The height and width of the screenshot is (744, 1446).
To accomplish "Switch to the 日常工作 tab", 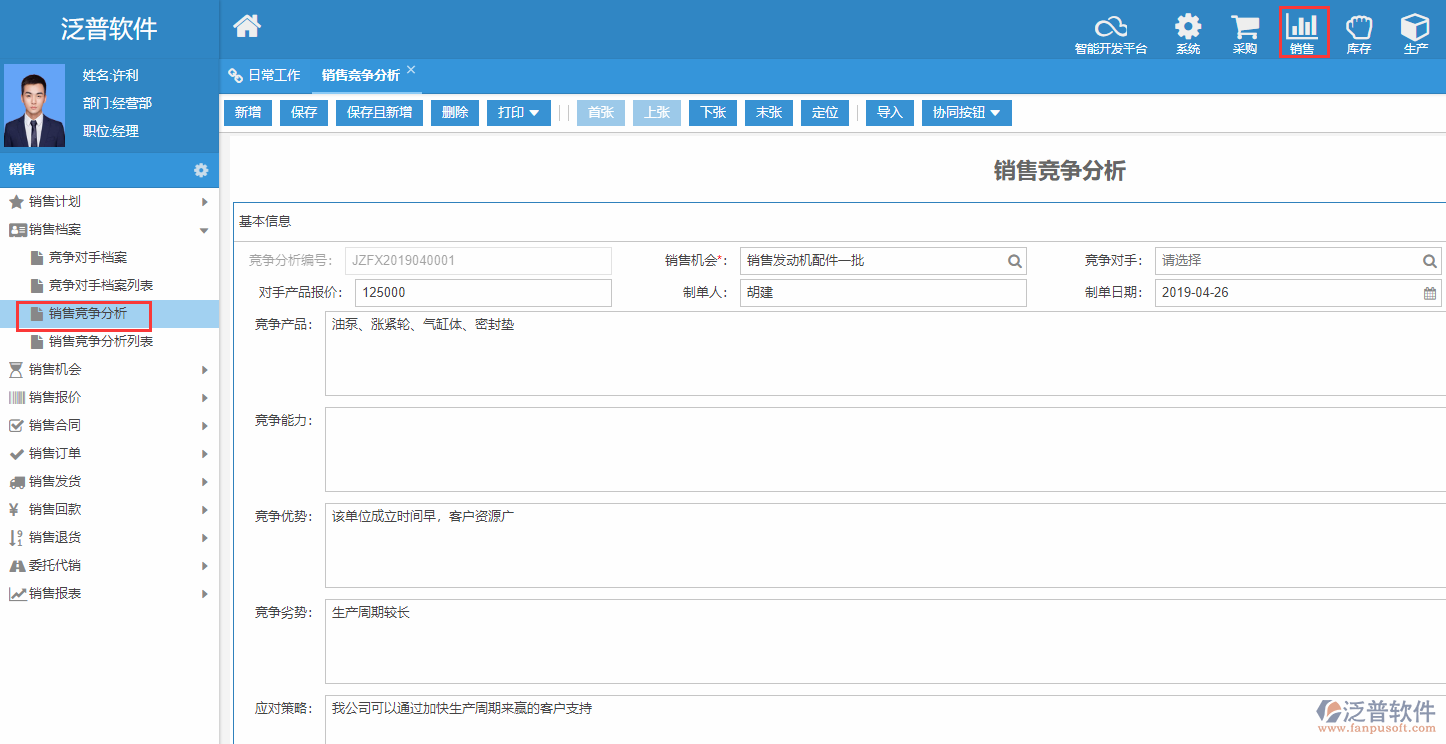I will [265, 75].
